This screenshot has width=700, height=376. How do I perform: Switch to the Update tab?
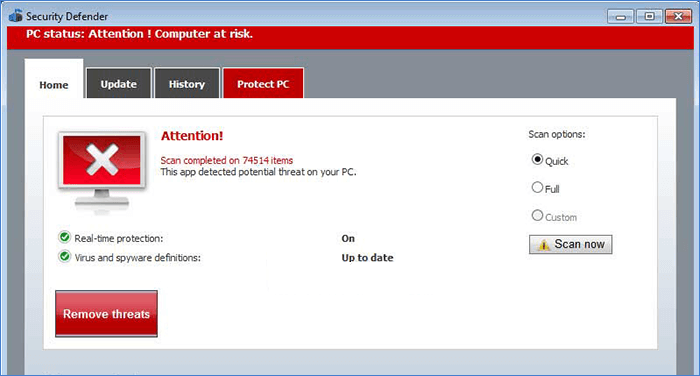coord(119,83)
